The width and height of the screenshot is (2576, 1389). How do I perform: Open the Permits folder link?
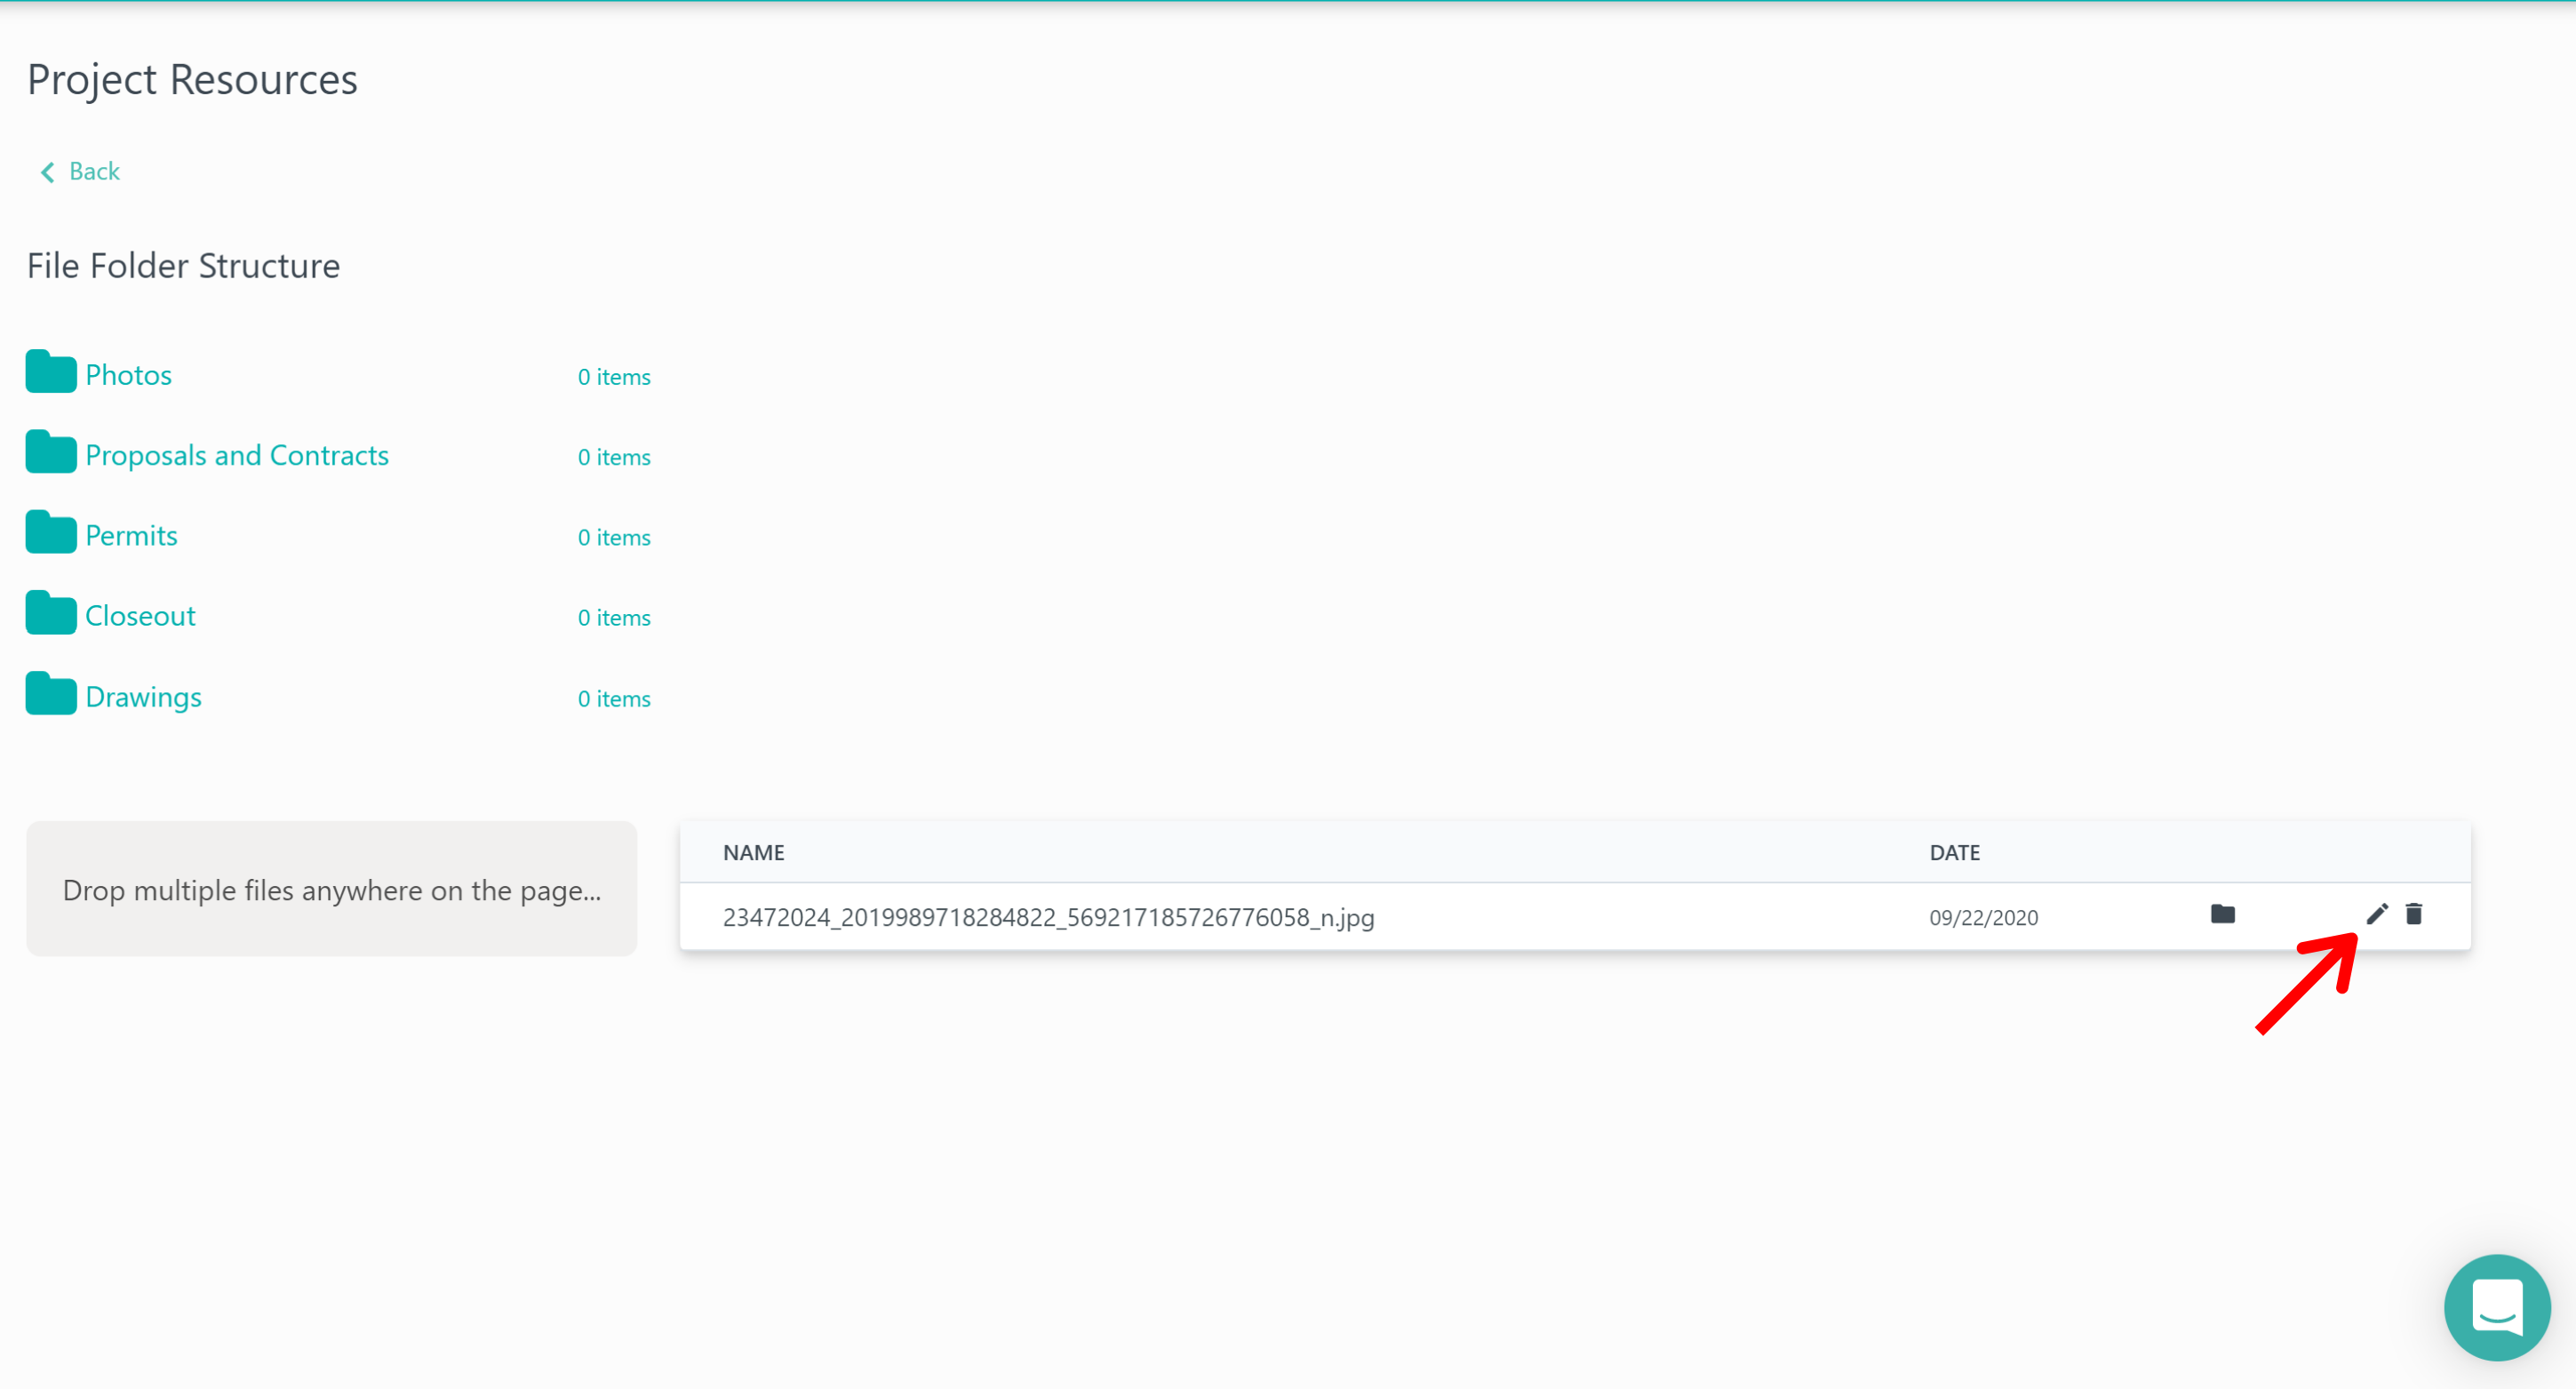(131, 536)
